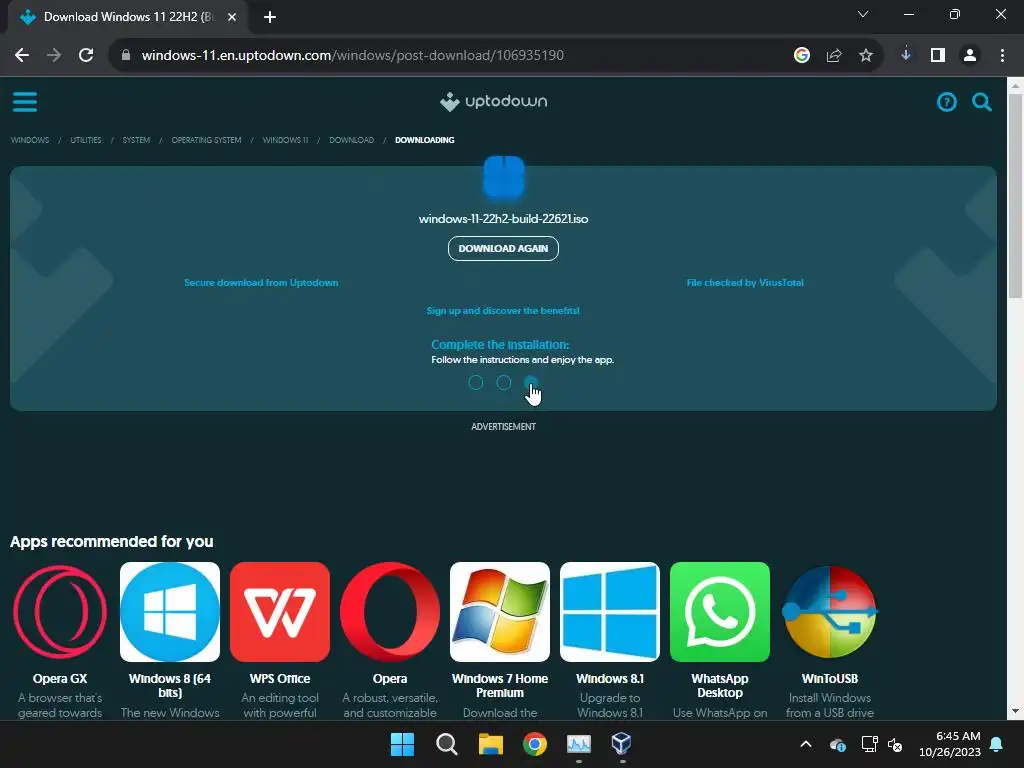Open the help question mark icon

coord(946,102)
